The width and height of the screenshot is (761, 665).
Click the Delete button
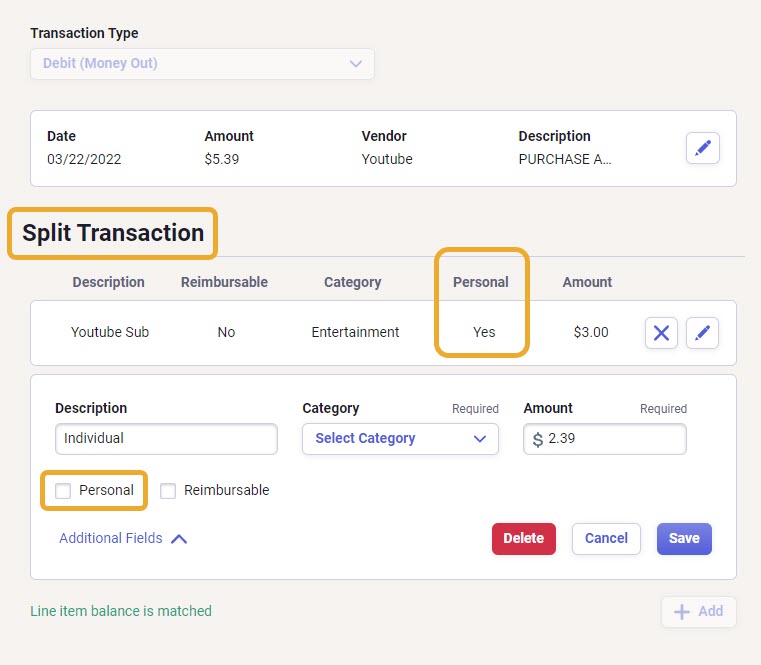pyautogui.click(x=524, y=538)
